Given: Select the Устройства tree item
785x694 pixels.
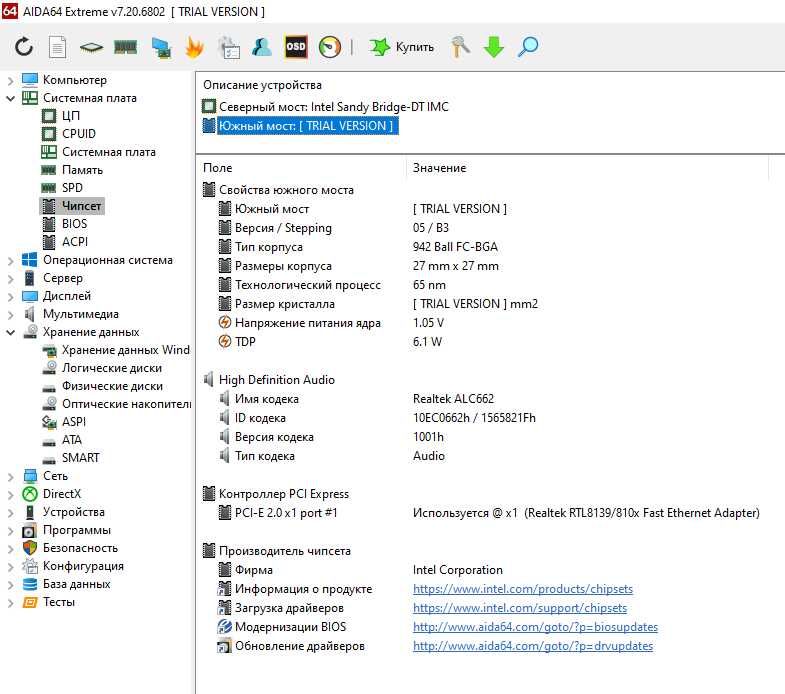Looking at the screenshot, I should click(x=74, y=512).
